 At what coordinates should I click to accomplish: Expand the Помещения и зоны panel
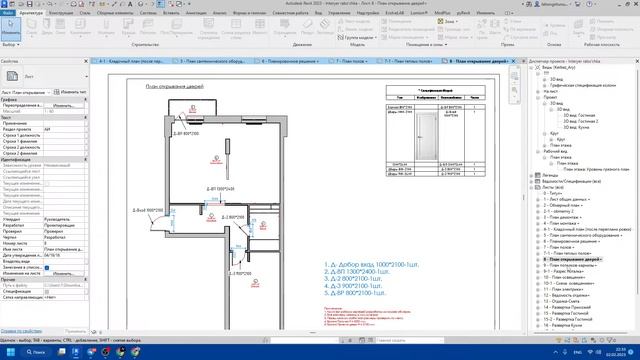click(427, 44)
